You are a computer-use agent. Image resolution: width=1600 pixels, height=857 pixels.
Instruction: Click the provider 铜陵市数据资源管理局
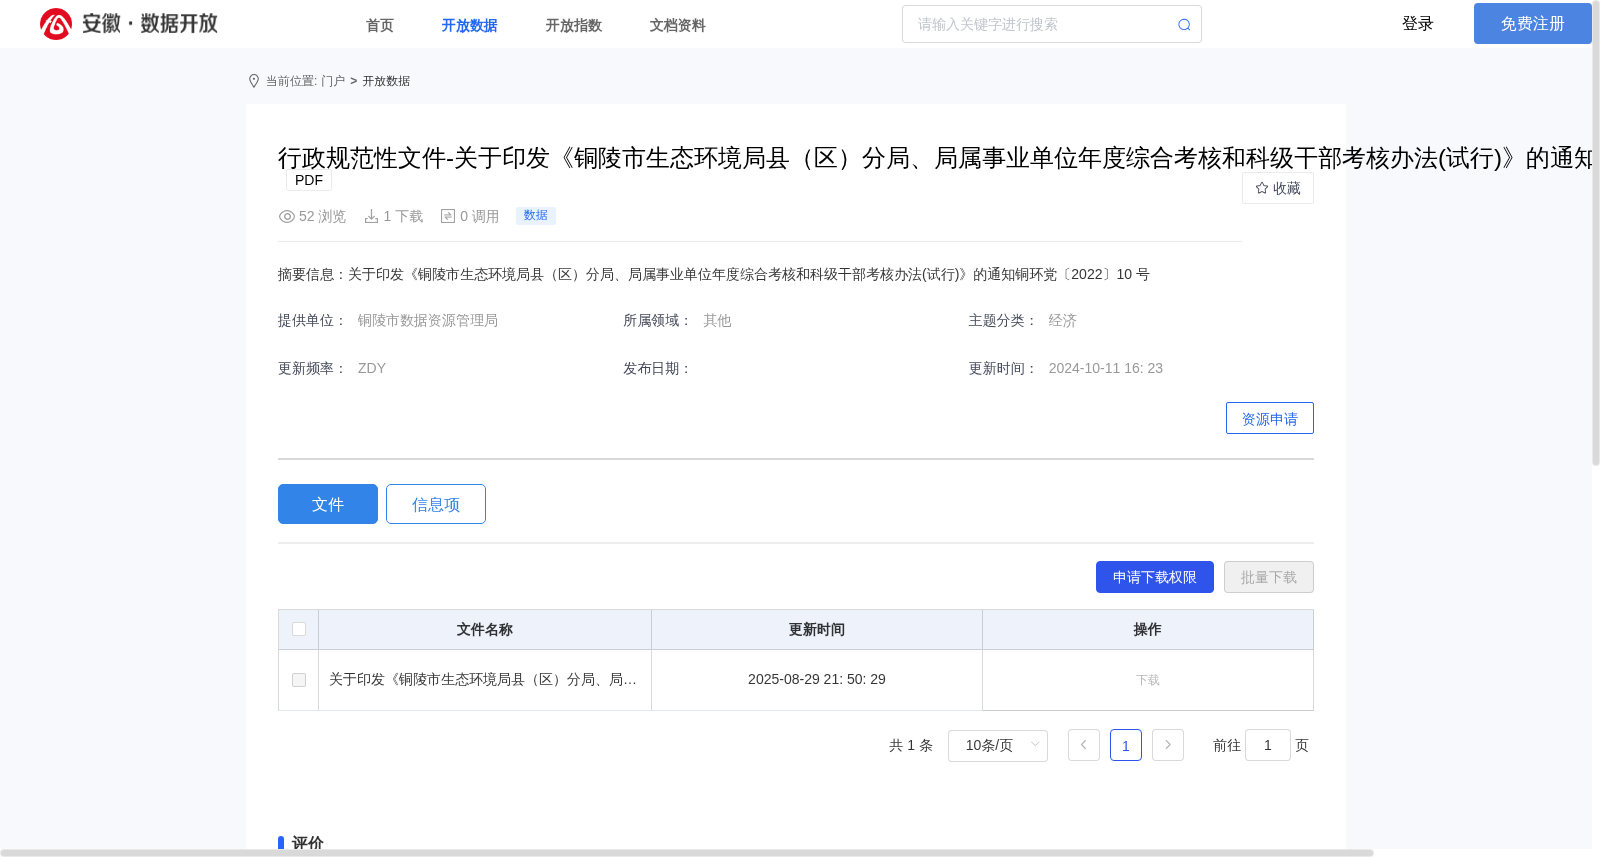click(428, 321)
